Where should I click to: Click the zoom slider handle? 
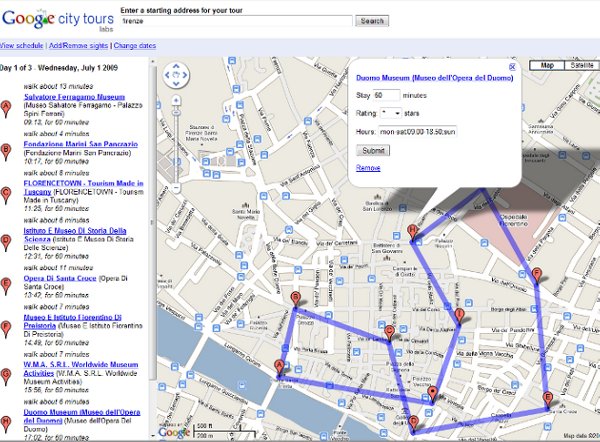click(x=176, y=113)
